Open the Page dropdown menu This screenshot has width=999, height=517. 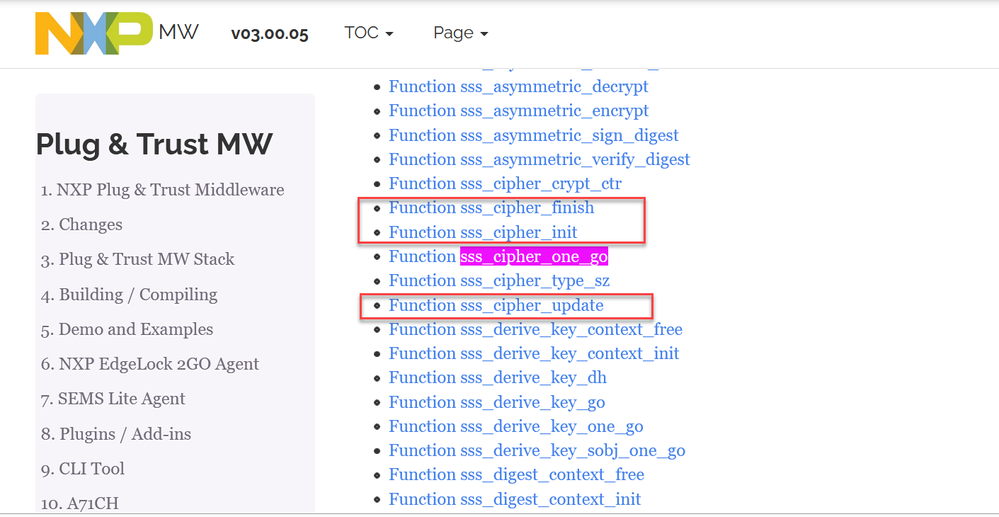(460, 33)
